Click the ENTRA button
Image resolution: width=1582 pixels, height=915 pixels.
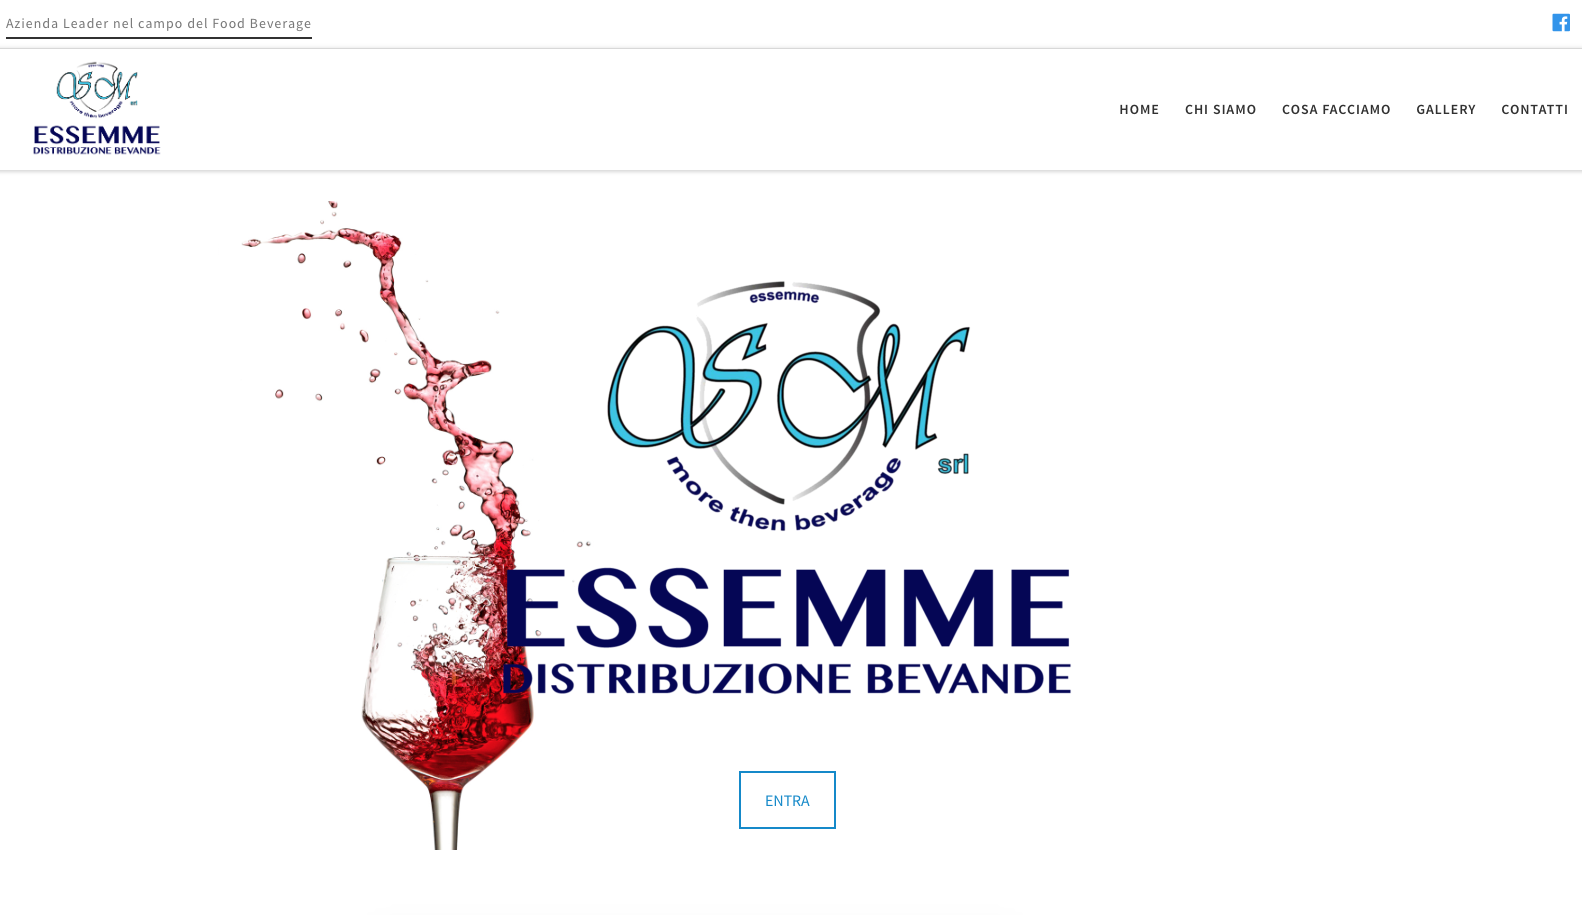coord(787,800)
